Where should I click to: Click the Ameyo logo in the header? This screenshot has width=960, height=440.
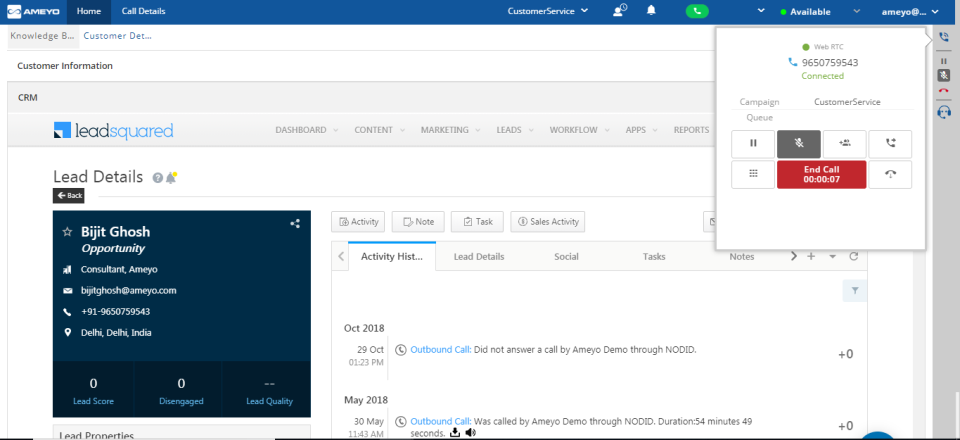(x=32, y=11)
